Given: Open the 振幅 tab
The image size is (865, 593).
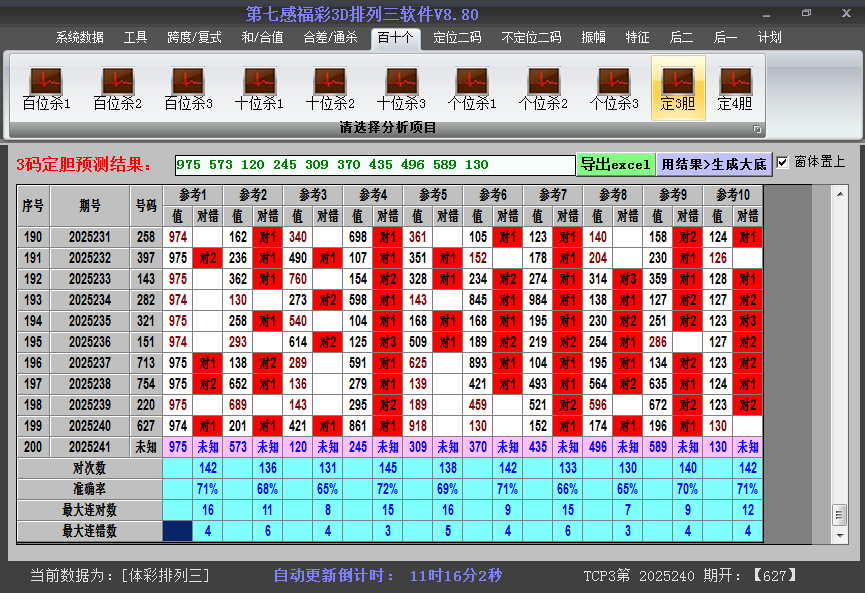Looking at the screenshot, I should point(594,37).
